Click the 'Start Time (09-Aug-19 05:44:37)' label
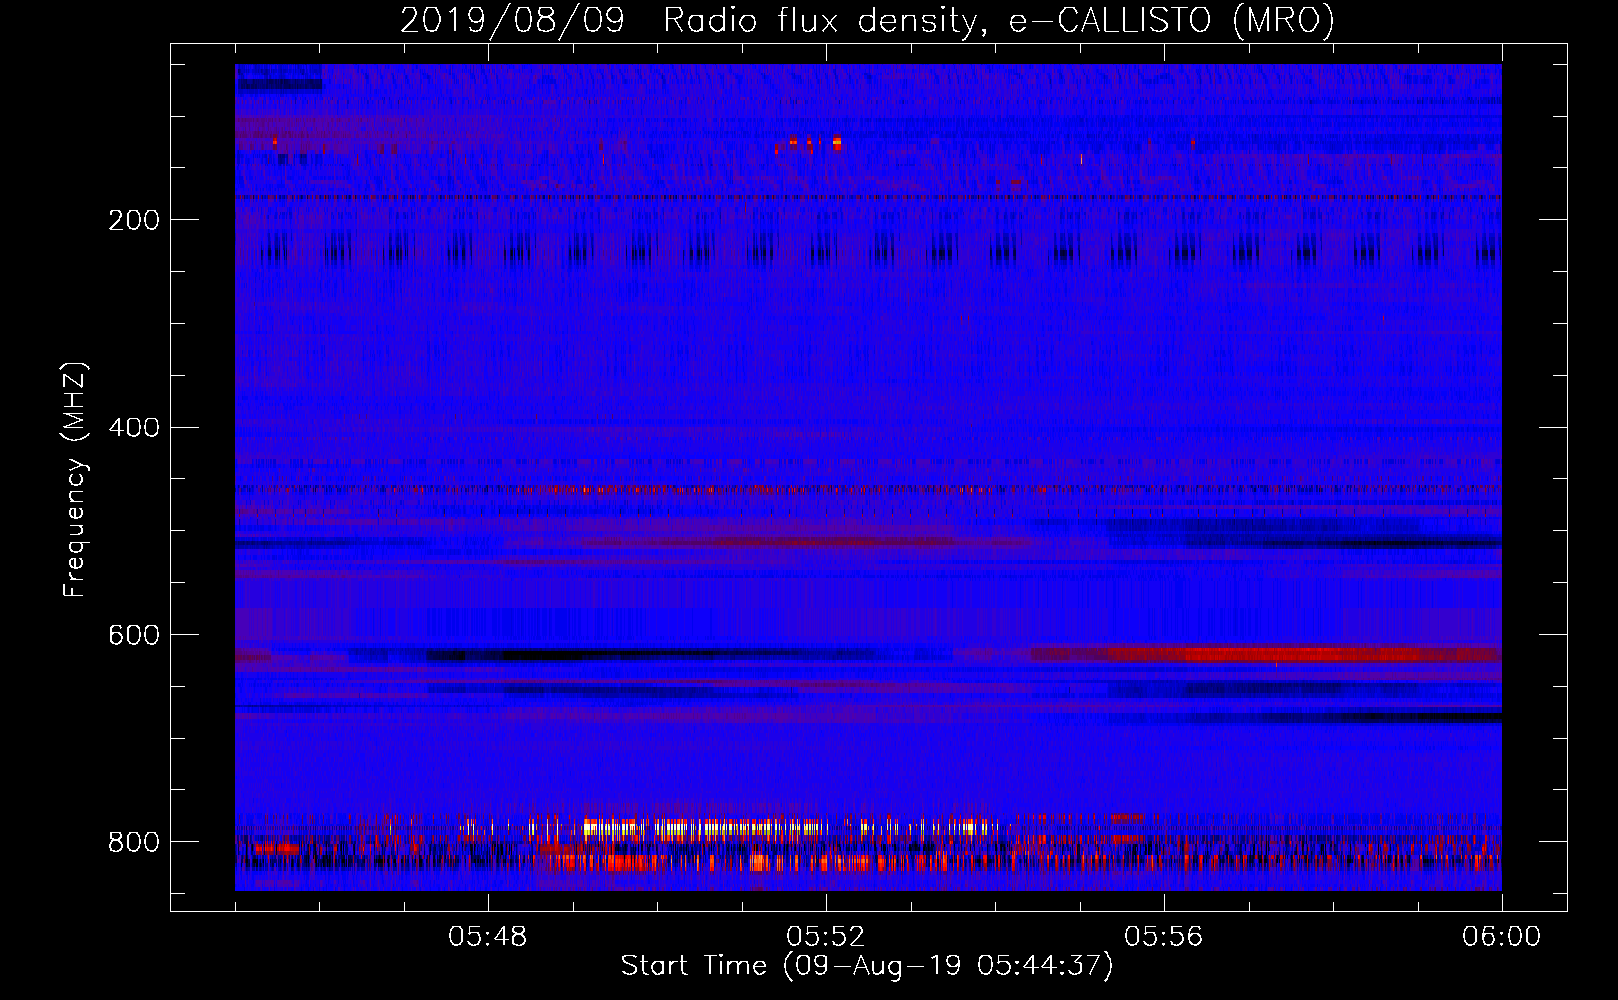This screenshot has height=1000, width=1618. click(867, 966)
